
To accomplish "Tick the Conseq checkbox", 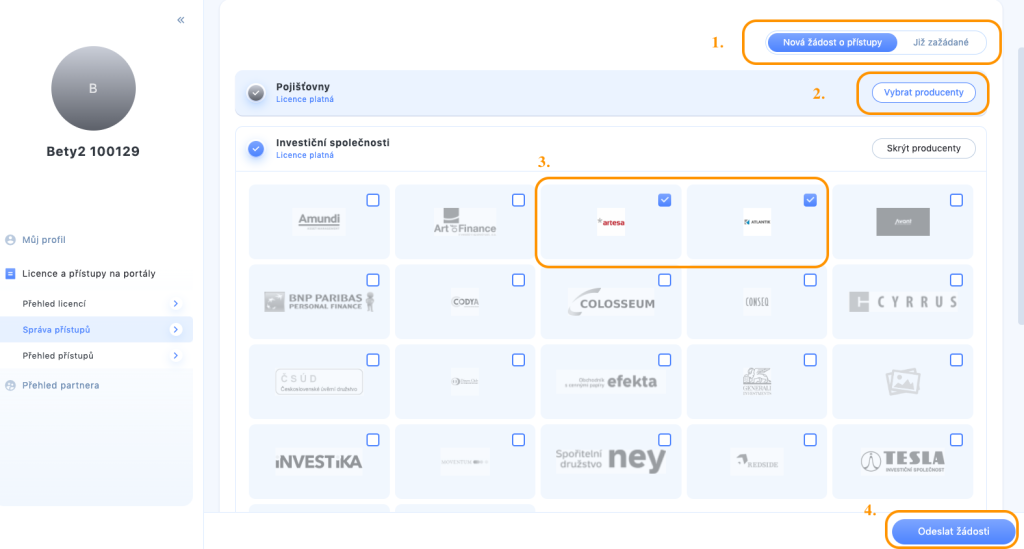I will [810, 280].
